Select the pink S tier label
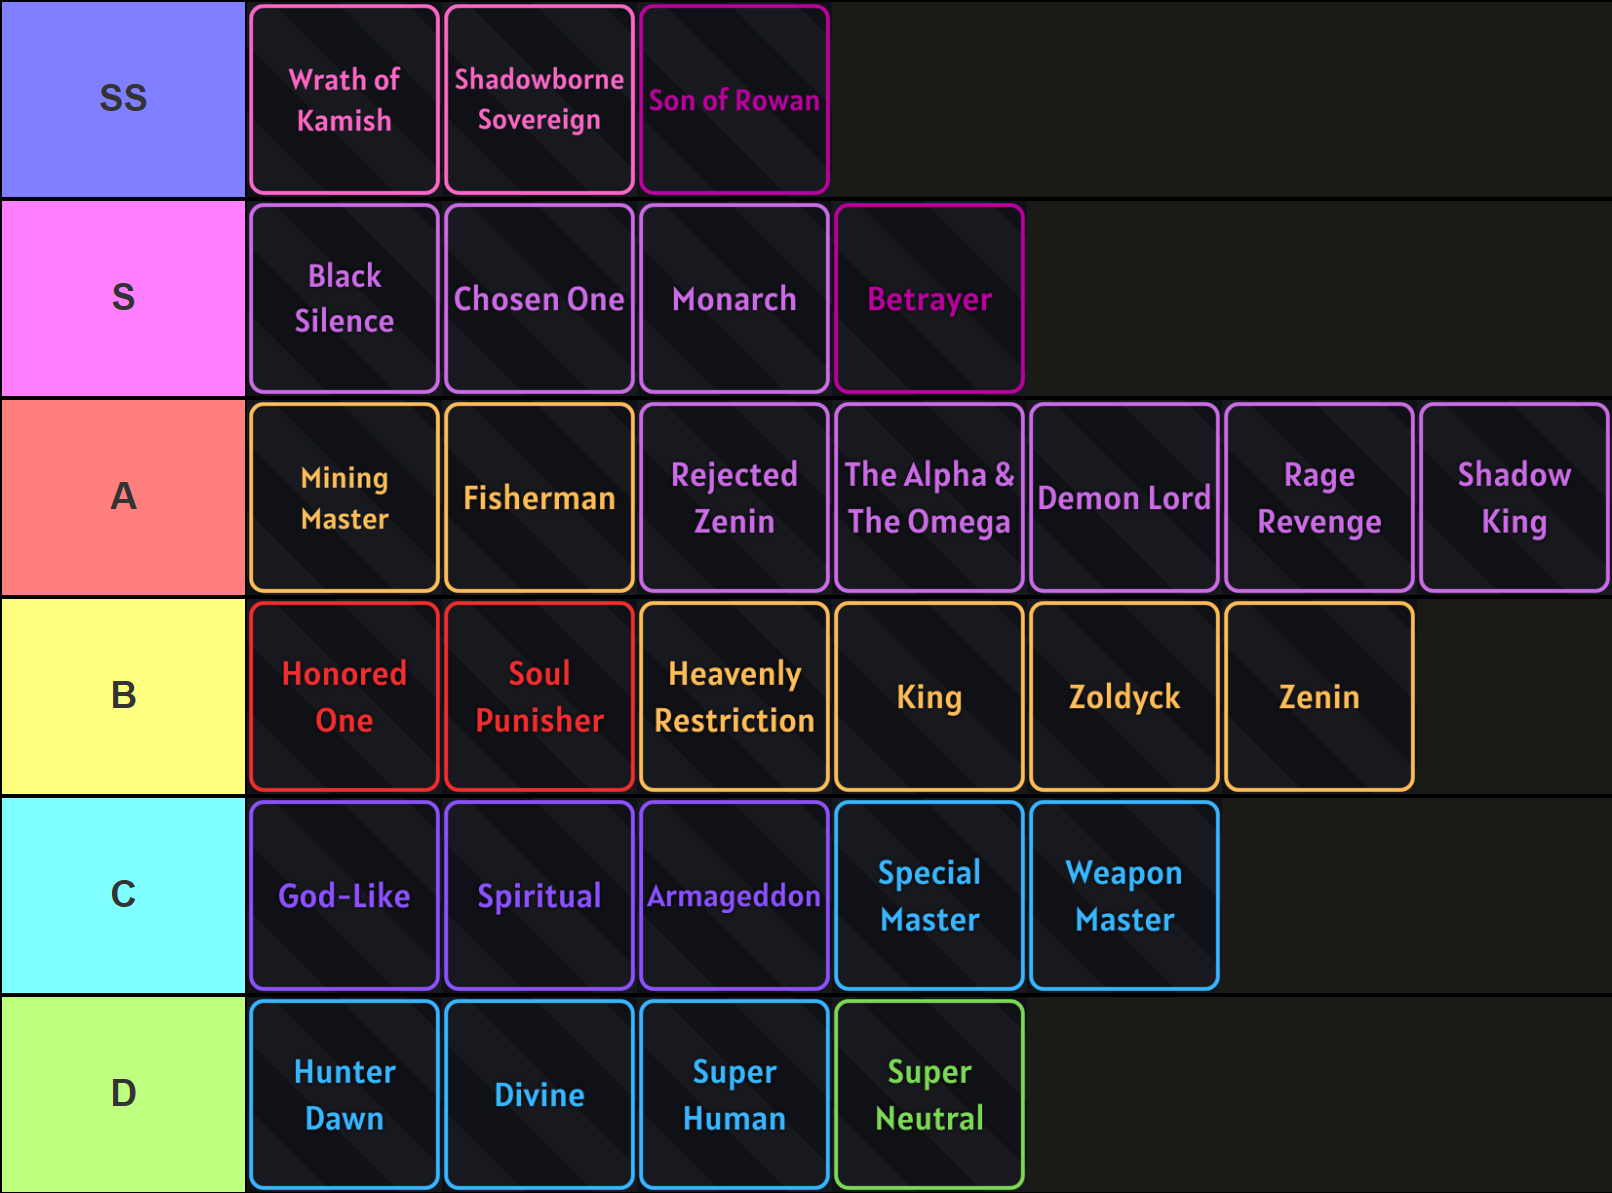The image size is (1612, 1193). click(123, 298)
